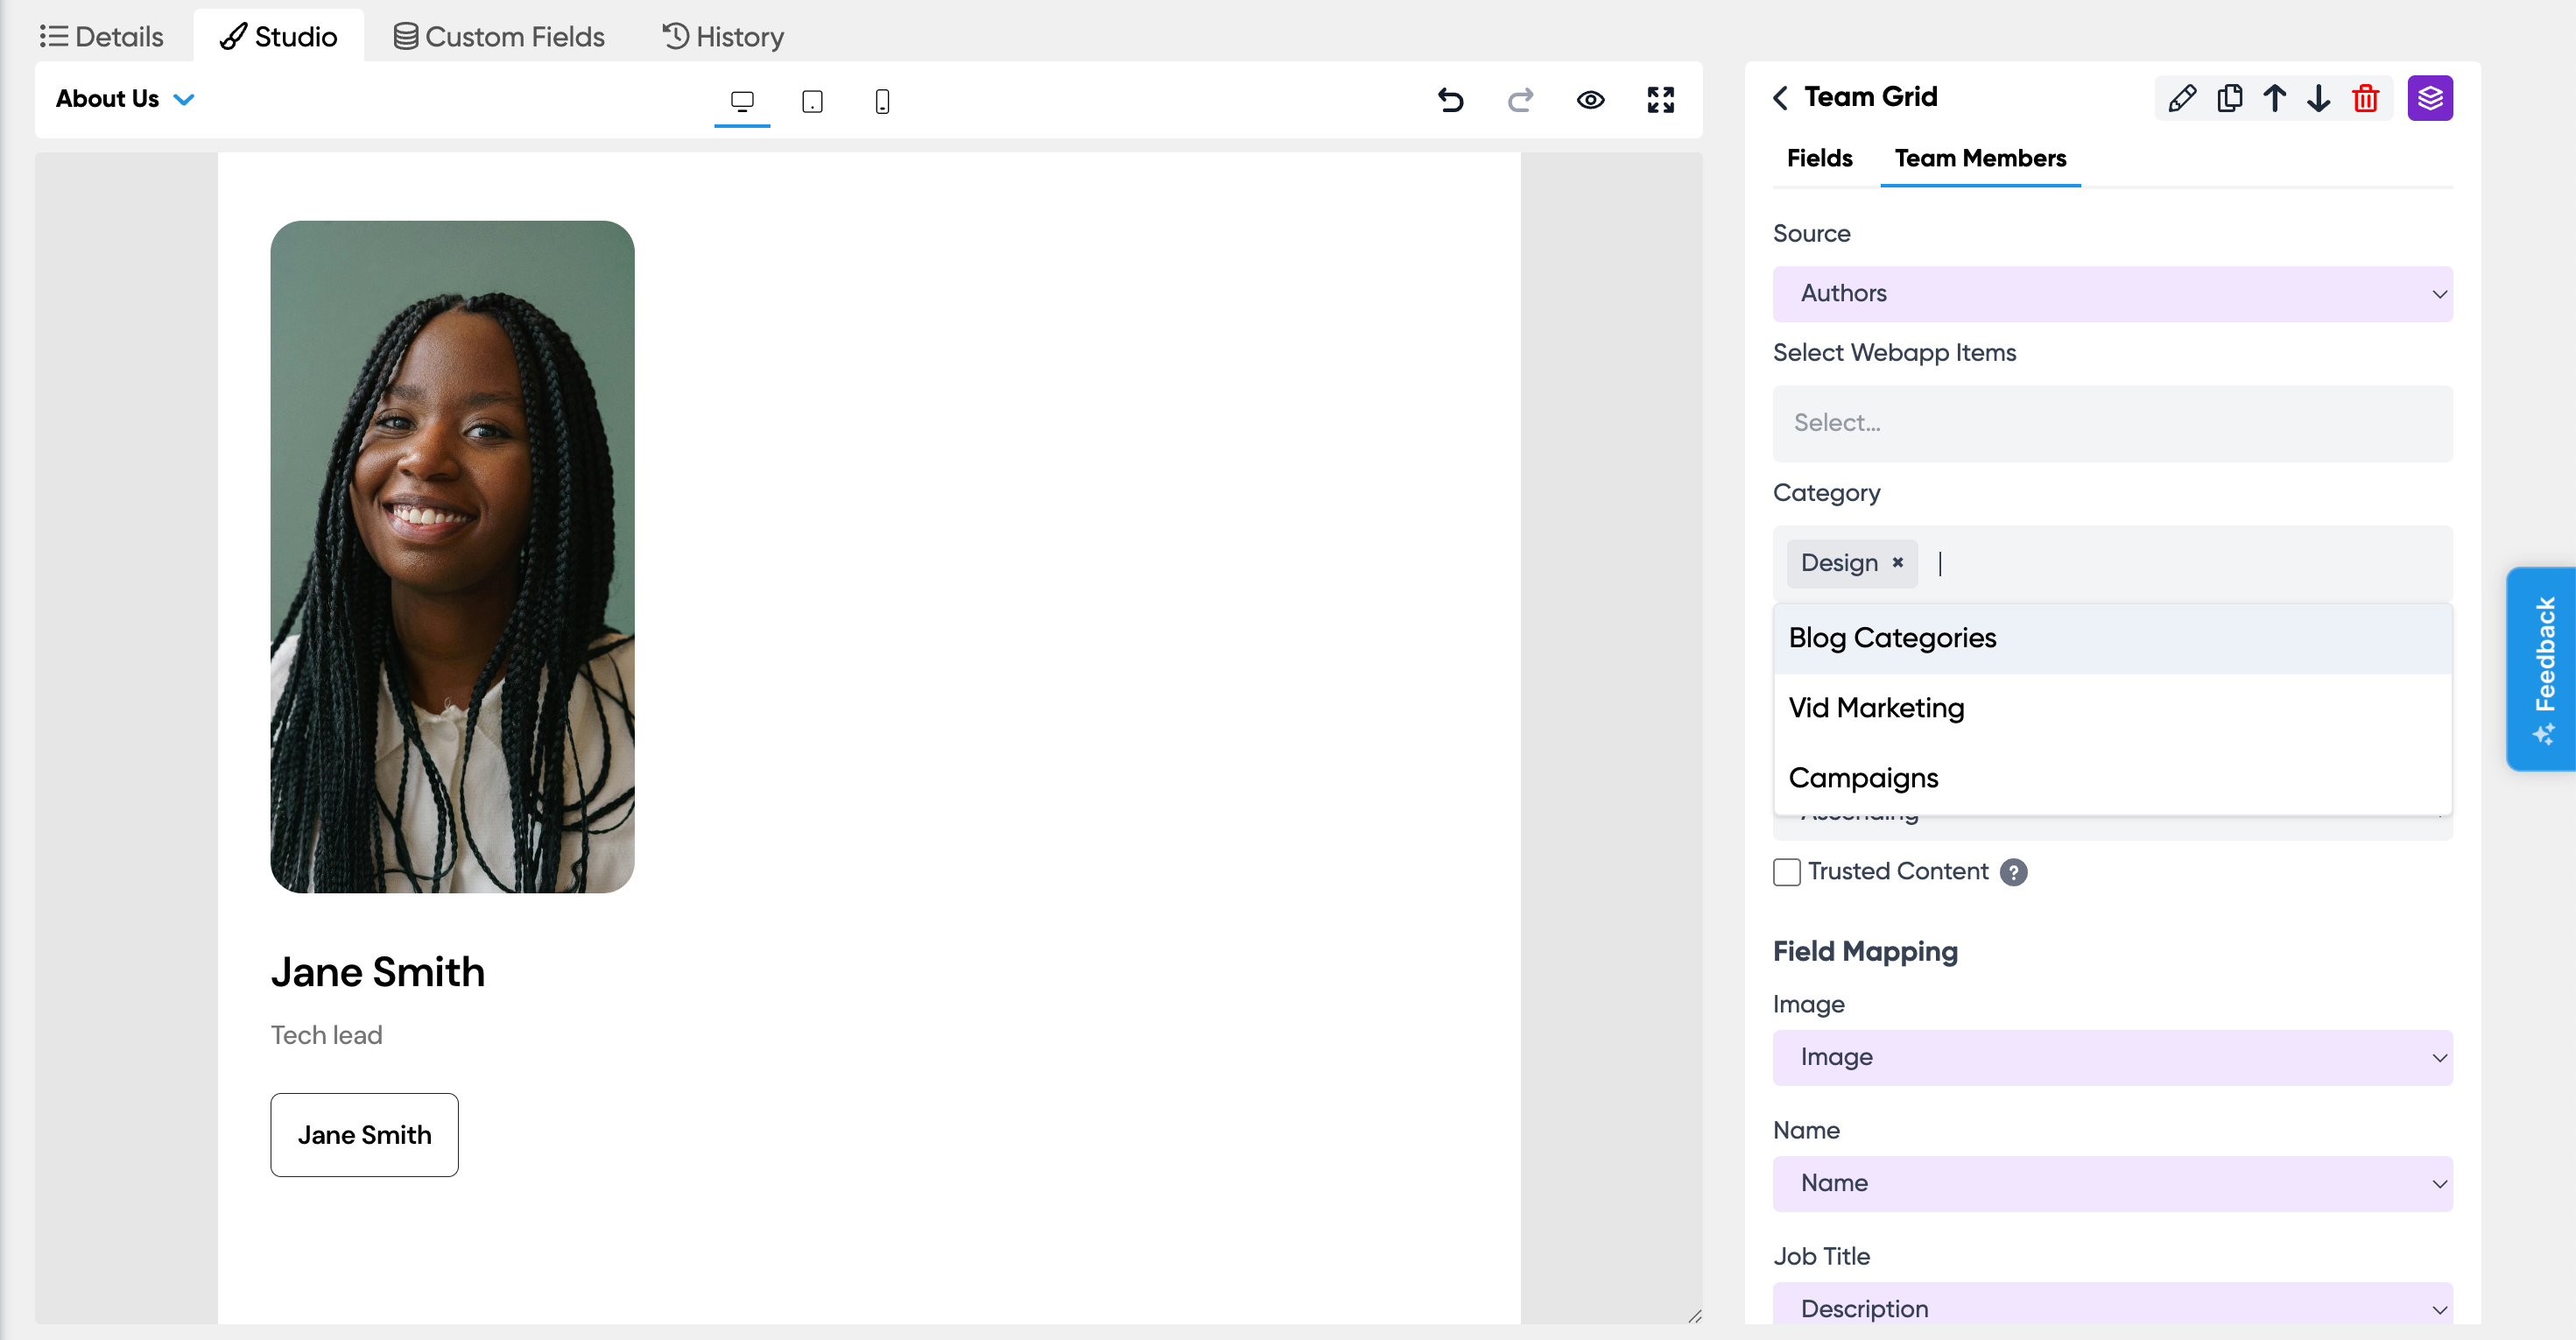Click the redo arrow icon
The height and width of the screenshot is (1340, 2576).
1520,100
